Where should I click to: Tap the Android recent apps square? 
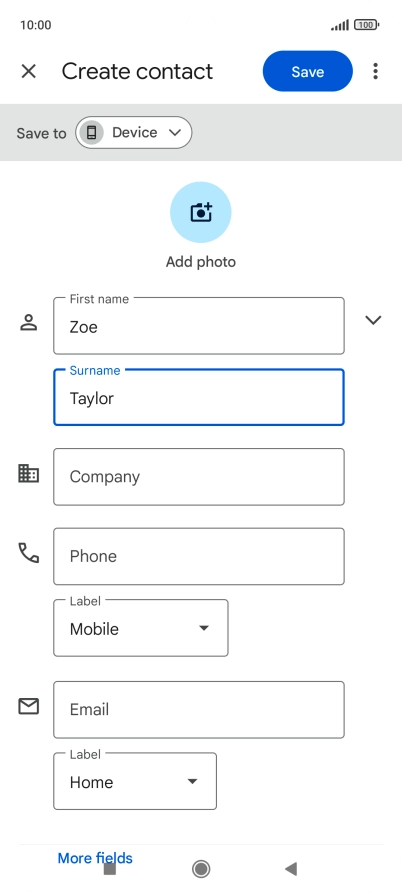point(110,869)
